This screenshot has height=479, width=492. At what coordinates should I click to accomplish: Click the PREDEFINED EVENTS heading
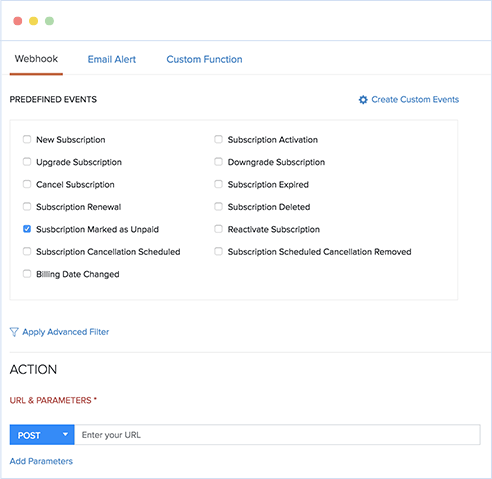[53, 100]
